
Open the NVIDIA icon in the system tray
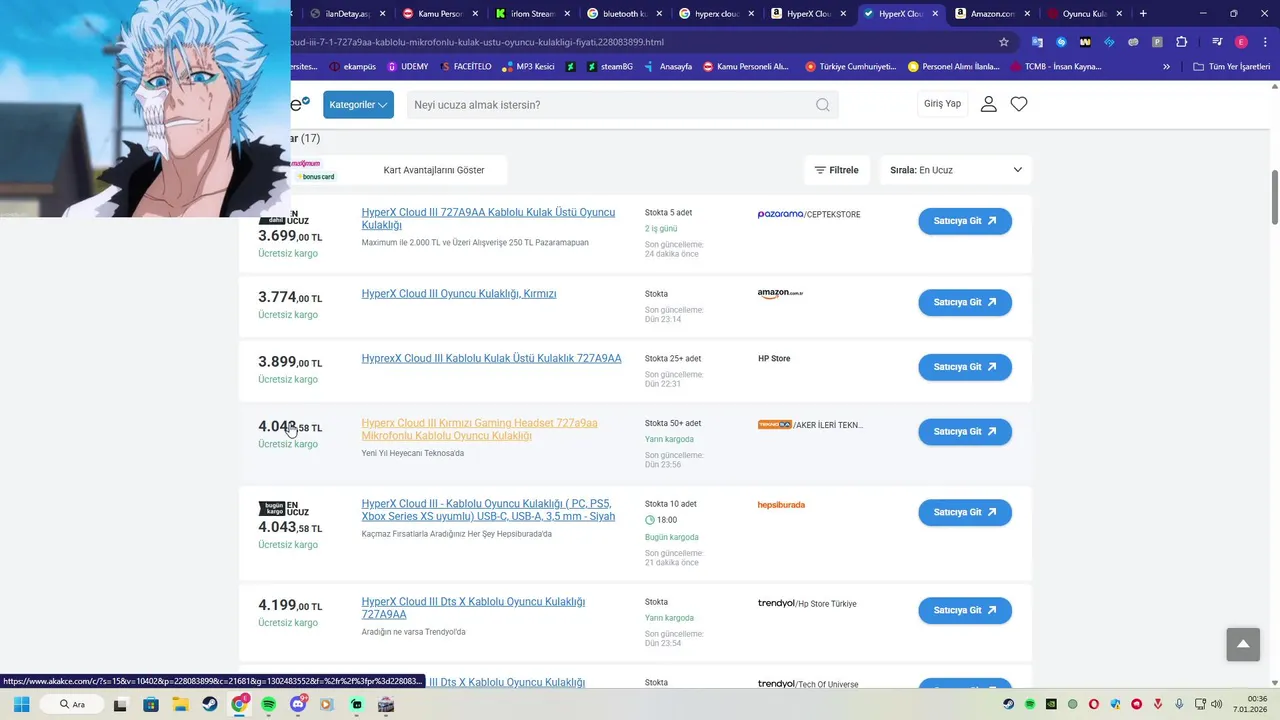click(x=1051, y=705)
